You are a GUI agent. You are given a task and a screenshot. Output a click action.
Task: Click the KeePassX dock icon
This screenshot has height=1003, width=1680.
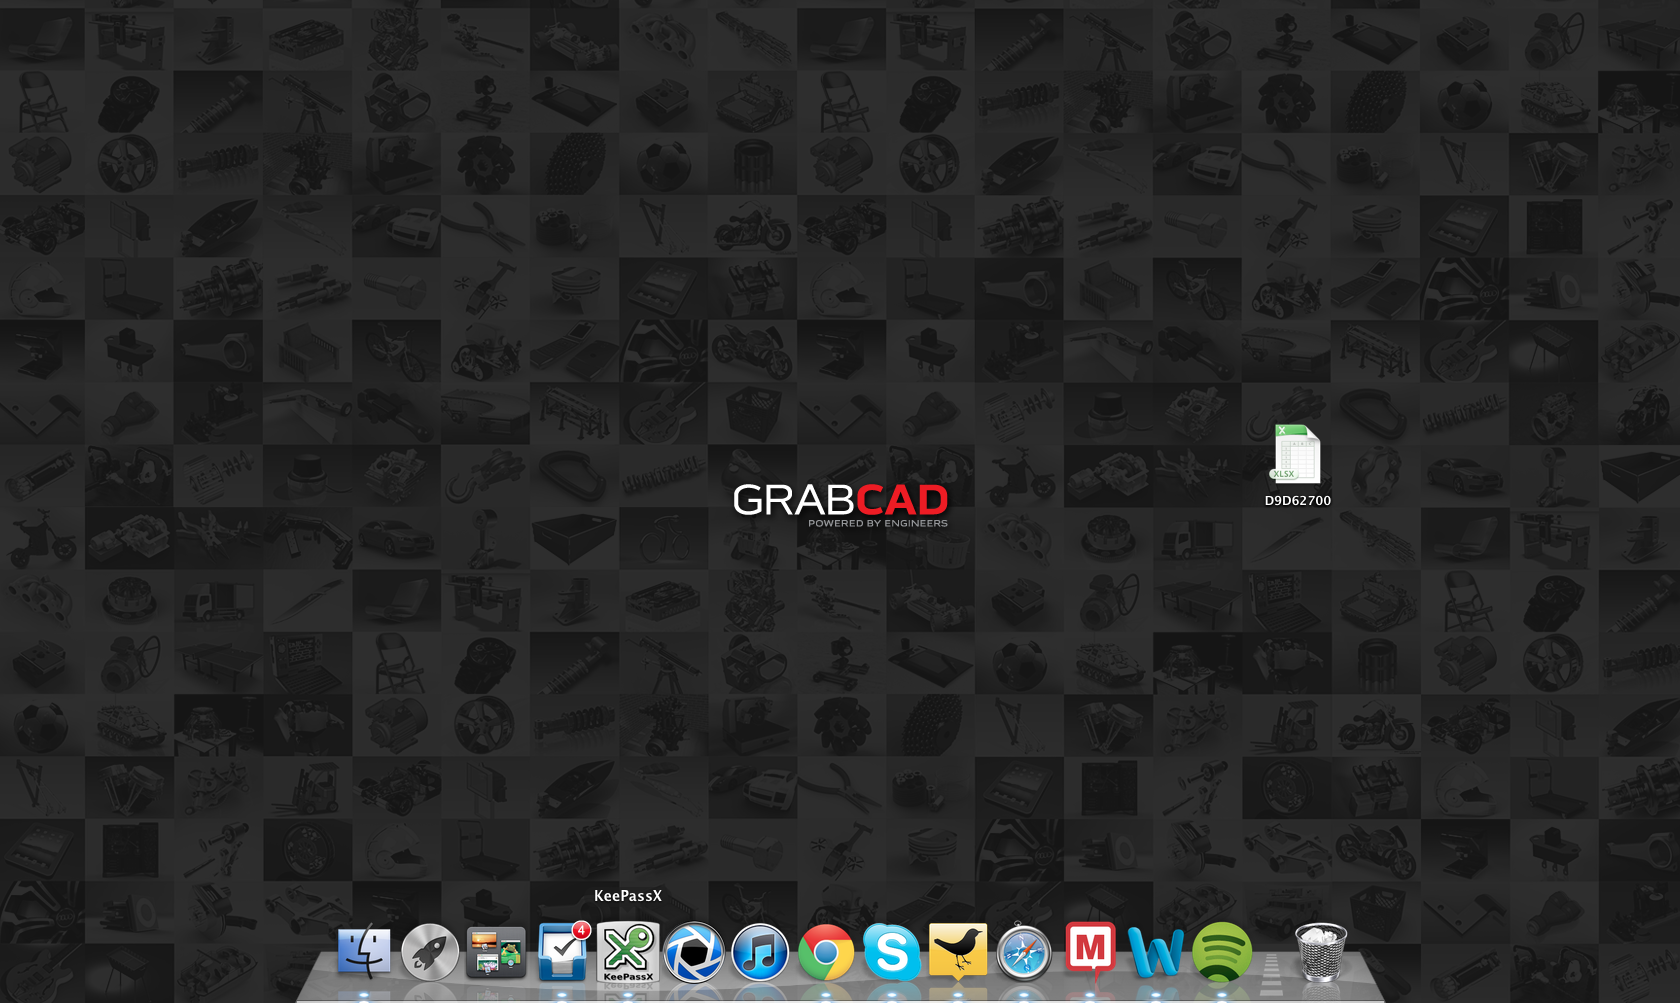click(628, 952)
